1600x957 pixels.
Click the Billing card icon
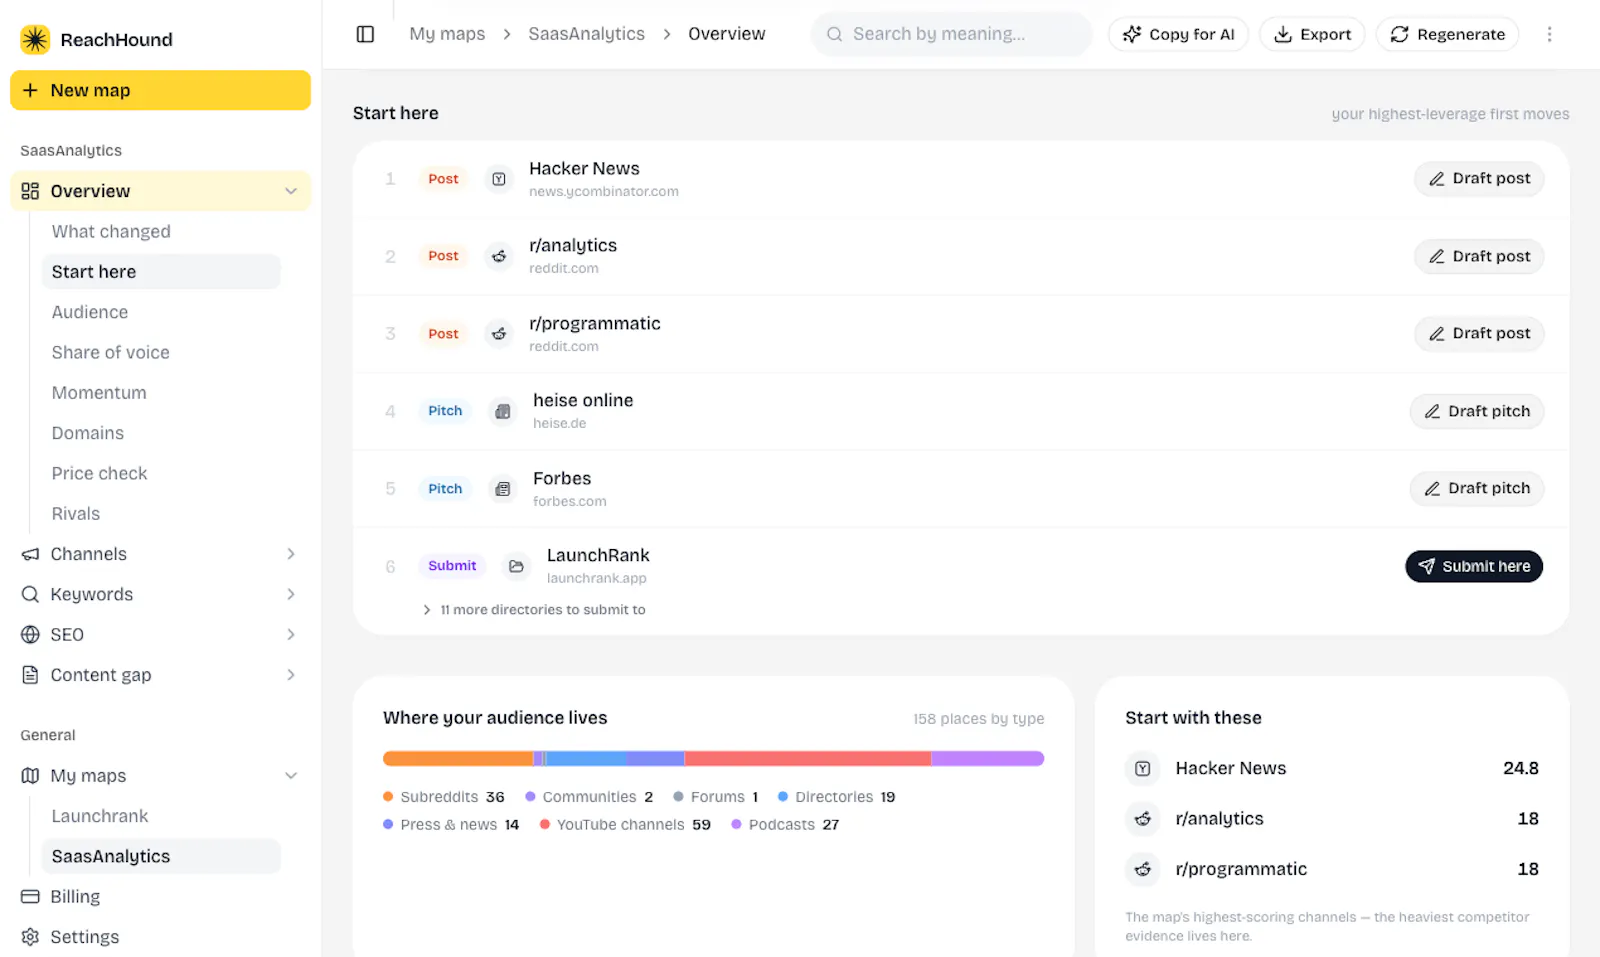31,897
